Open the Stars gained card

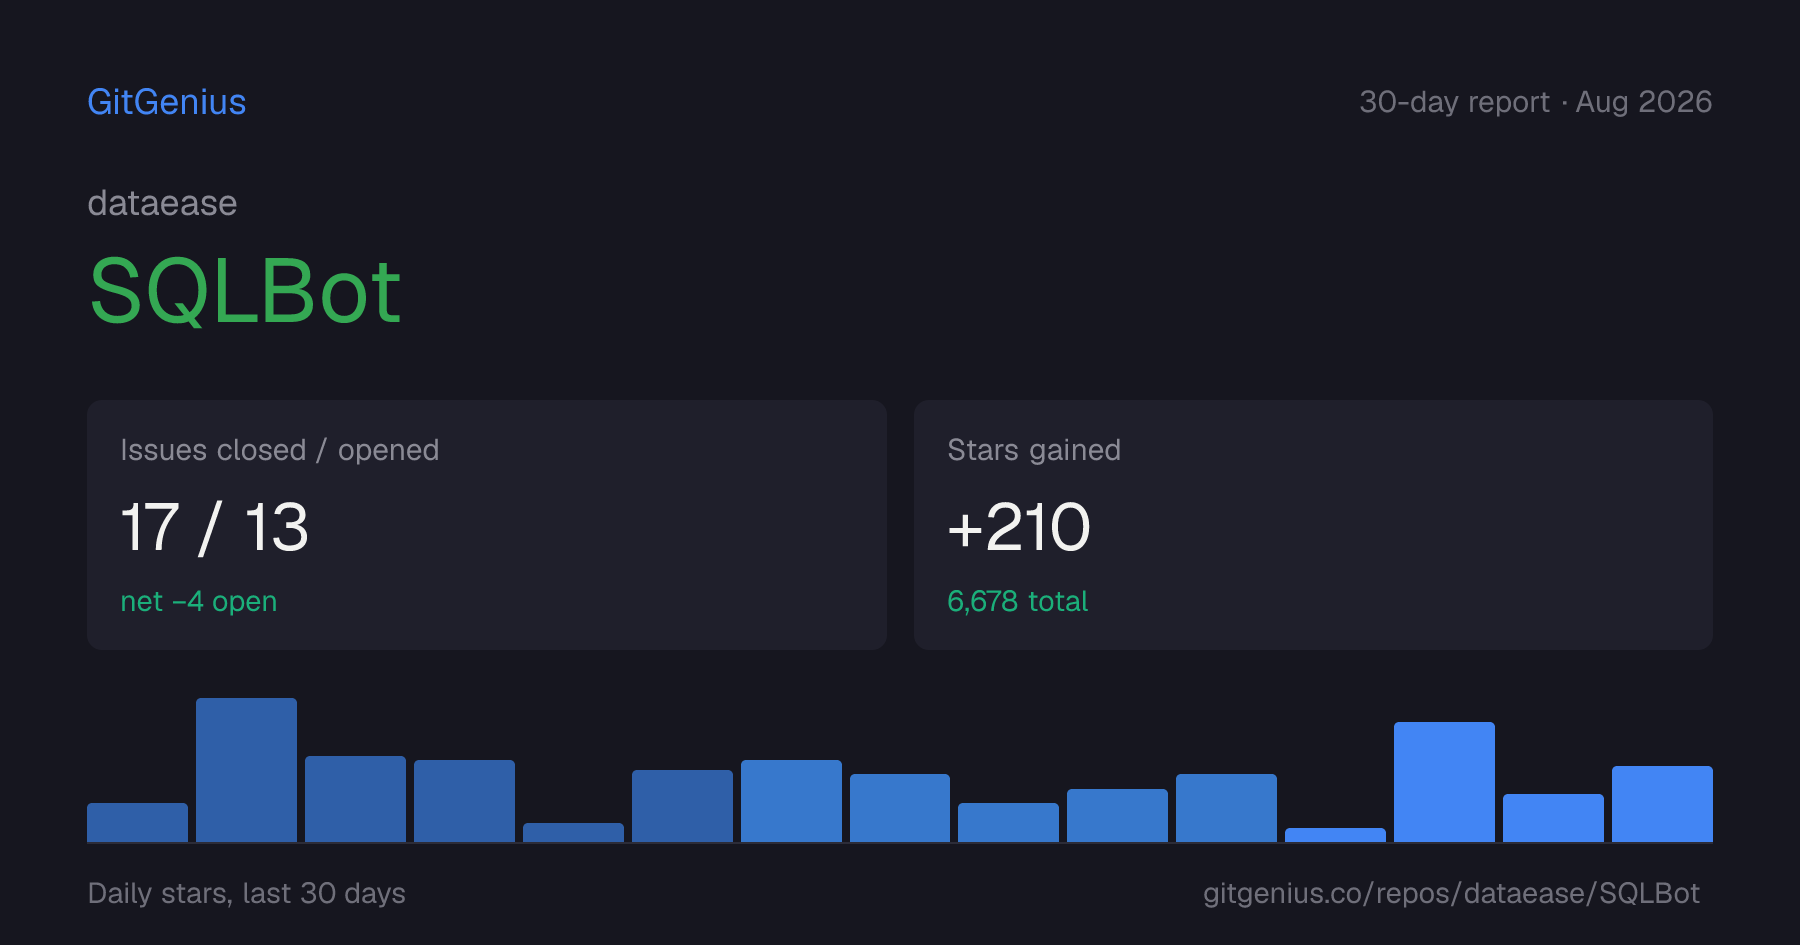(x=1313, y=525)
